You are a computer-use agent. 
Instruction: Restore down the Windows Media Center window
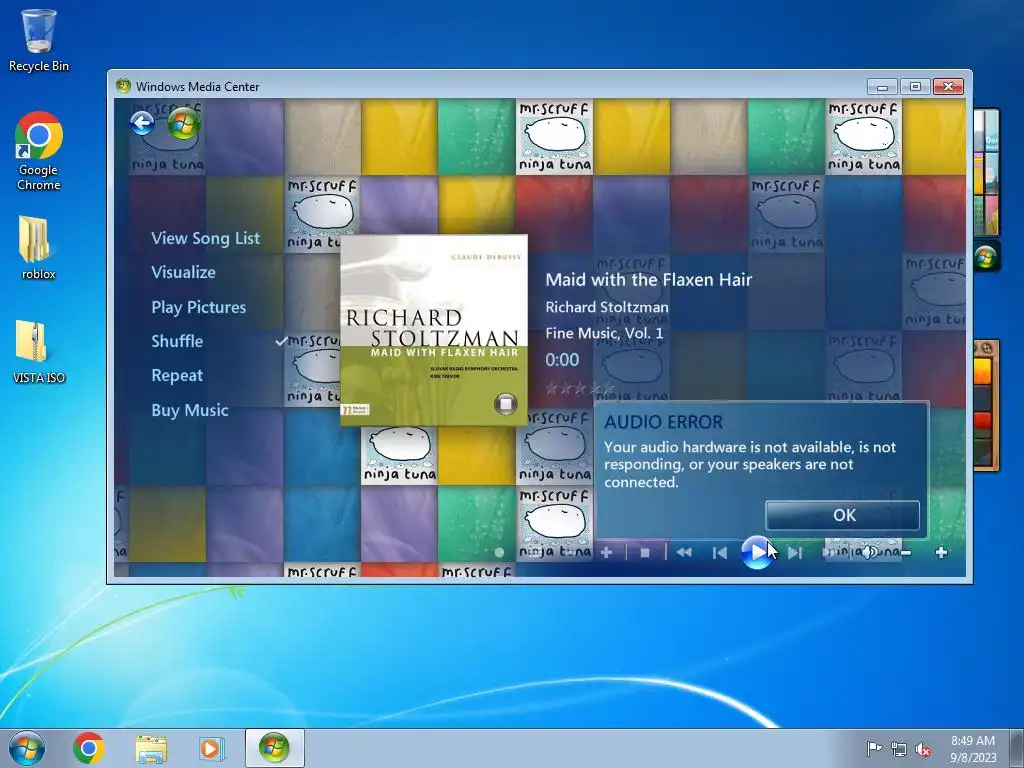[916, 86]
